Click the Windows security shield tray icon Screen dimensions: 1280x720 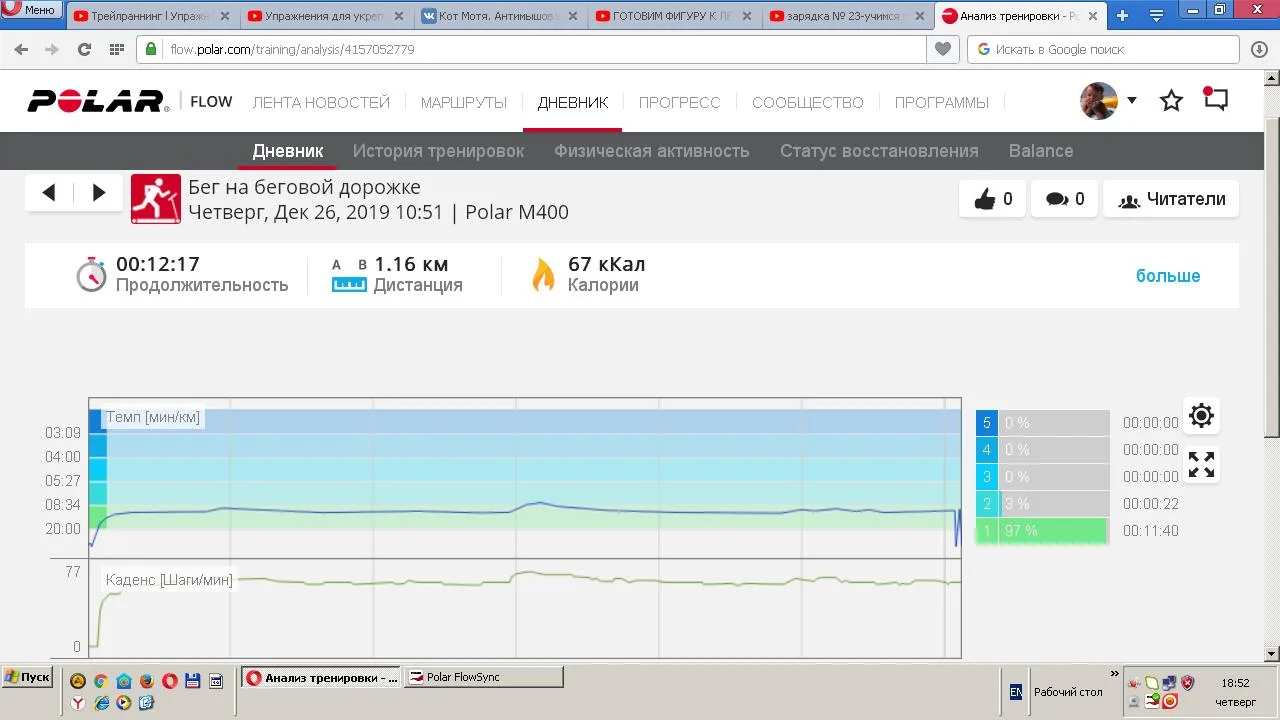coord(1187,683)
